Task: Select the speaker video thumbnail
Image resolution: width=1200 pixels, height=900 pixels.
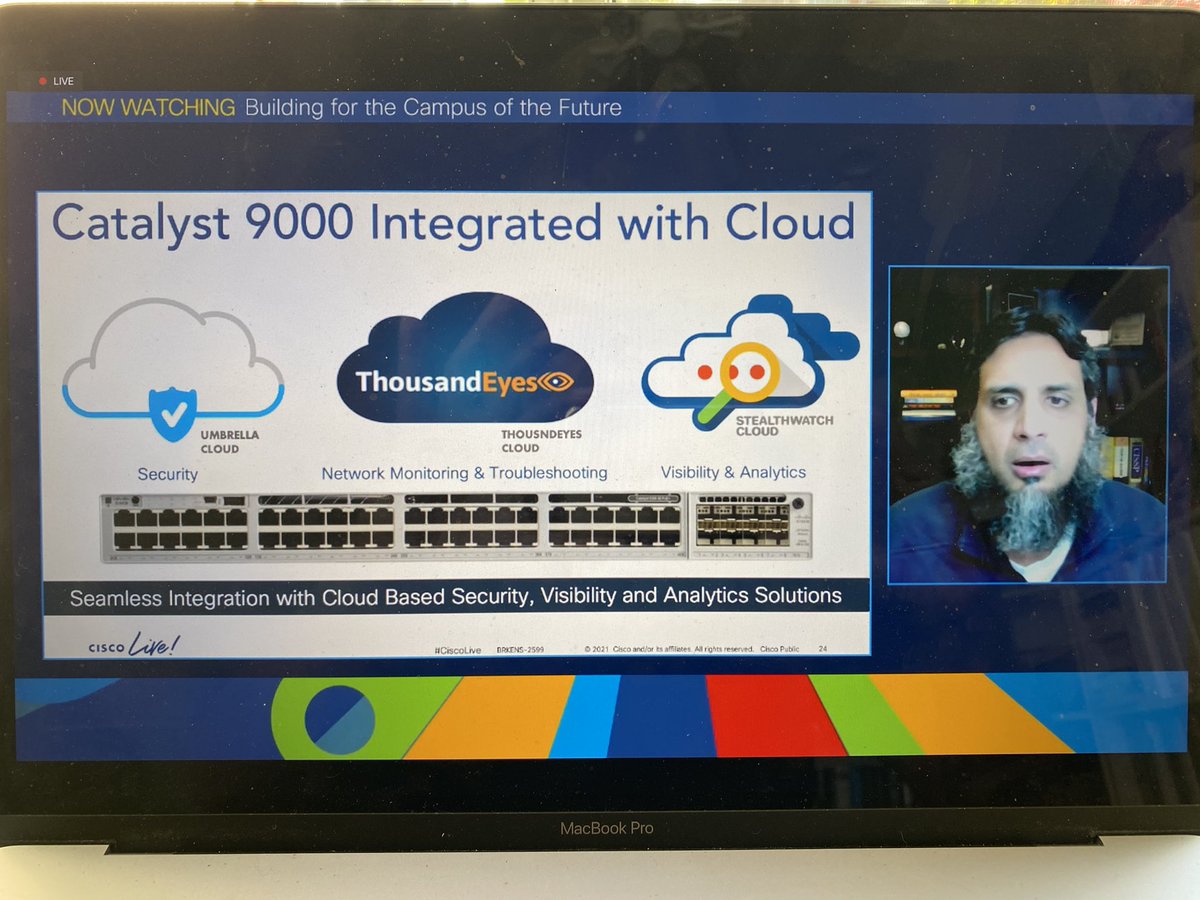Action: [1028, 424]
